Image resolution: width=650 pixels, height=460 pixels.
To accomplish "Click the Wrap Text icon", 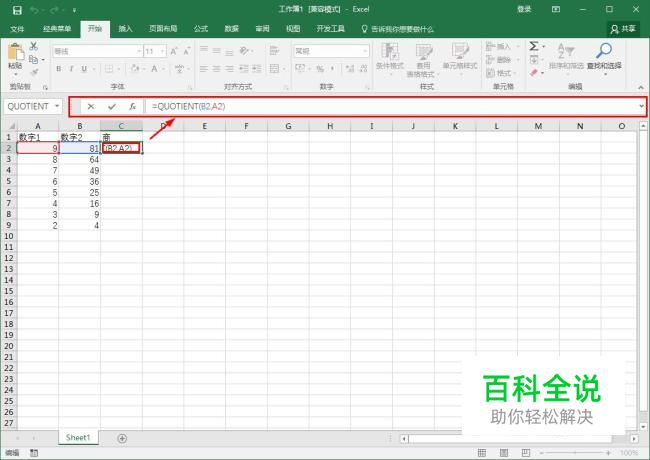I will 274,51.
